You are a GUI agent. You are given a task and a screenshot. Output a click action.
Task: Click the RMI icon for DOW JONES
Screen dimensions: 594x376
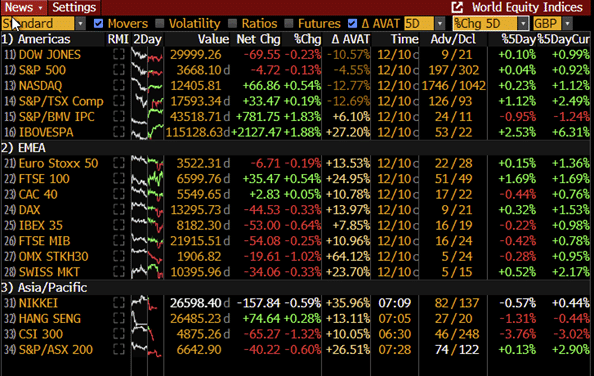119,55
